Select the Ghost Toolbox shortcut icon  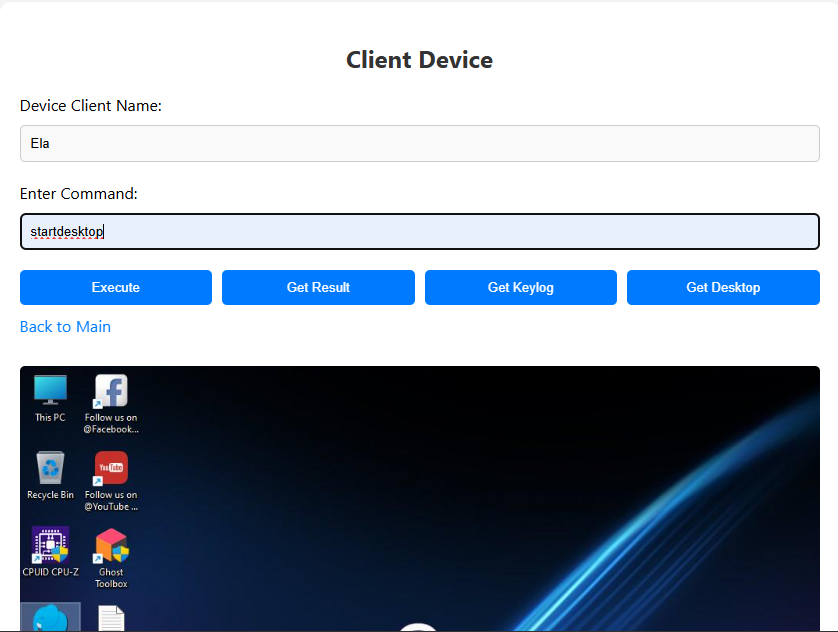coord(111,558)
